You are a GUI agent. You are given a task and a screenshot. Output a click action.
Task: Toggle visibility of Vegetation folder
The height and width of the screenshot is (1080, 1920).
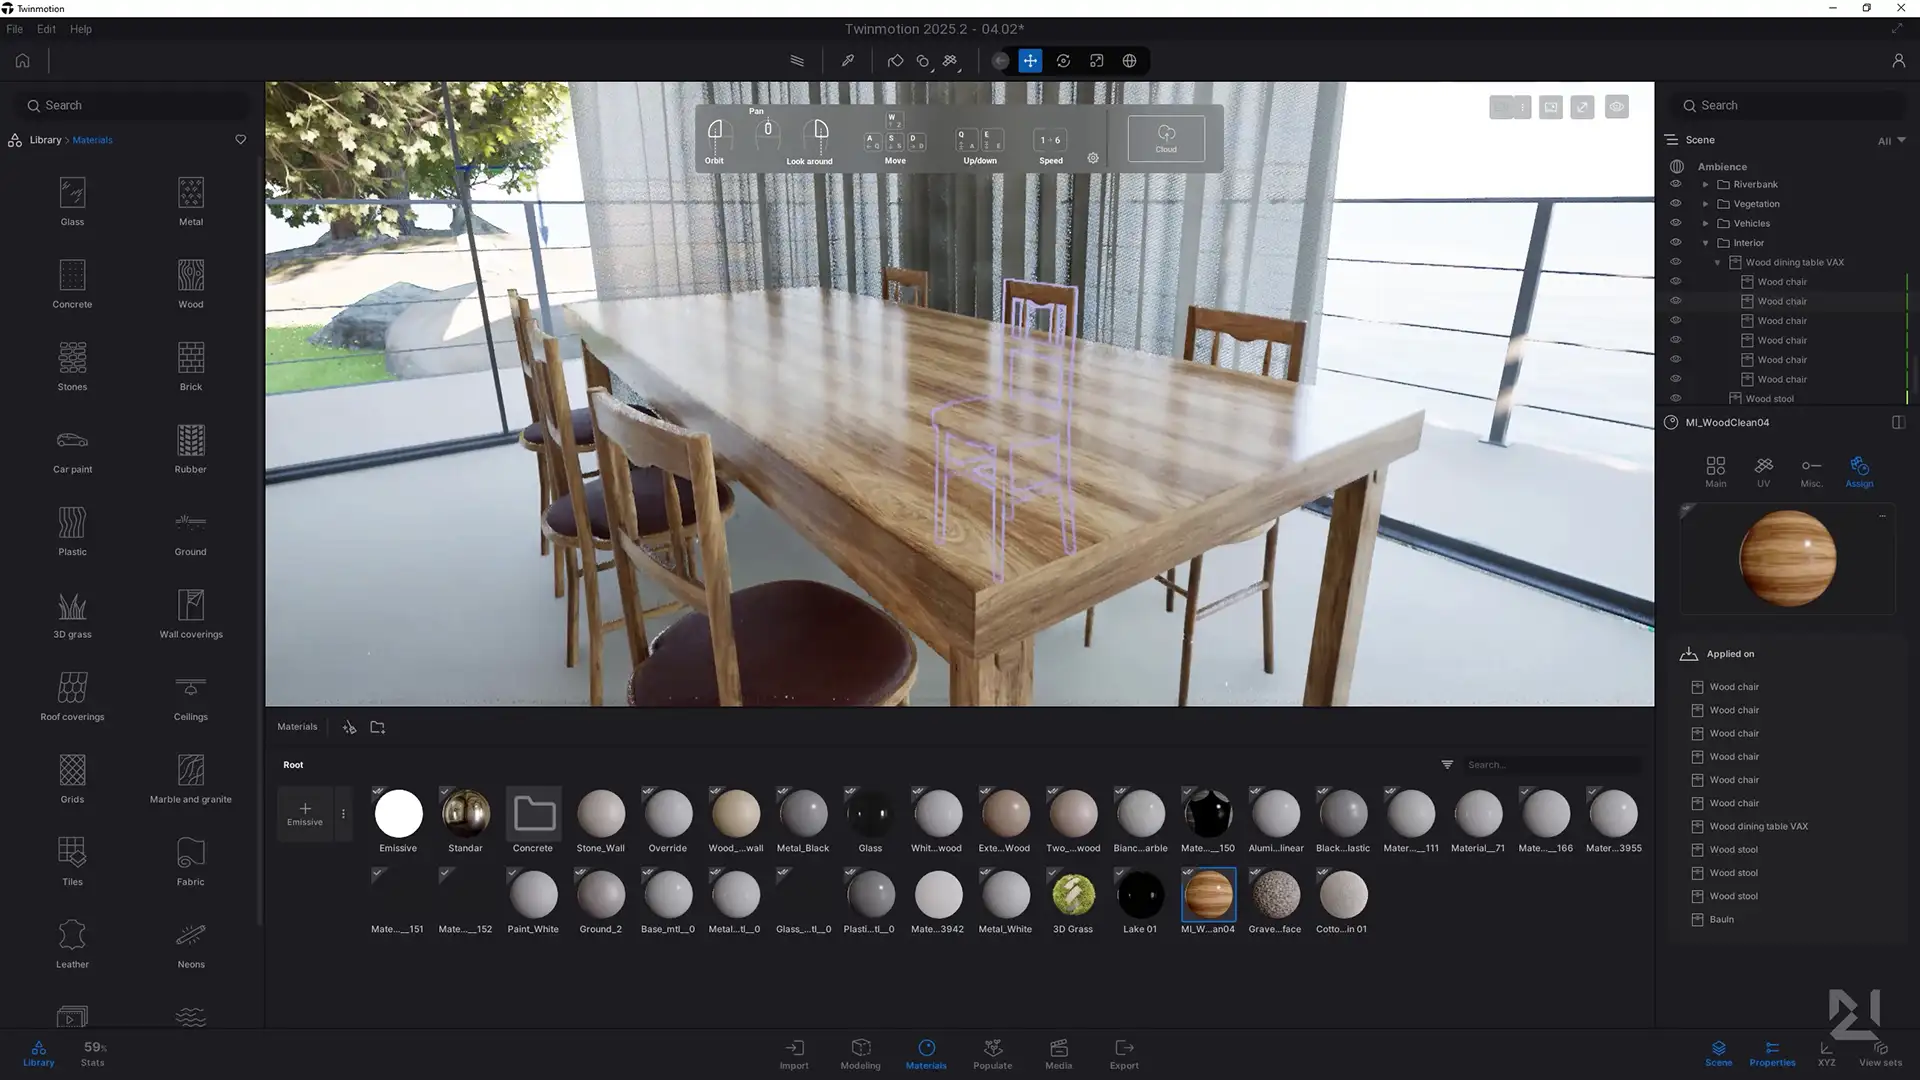tap(1676, 204)
